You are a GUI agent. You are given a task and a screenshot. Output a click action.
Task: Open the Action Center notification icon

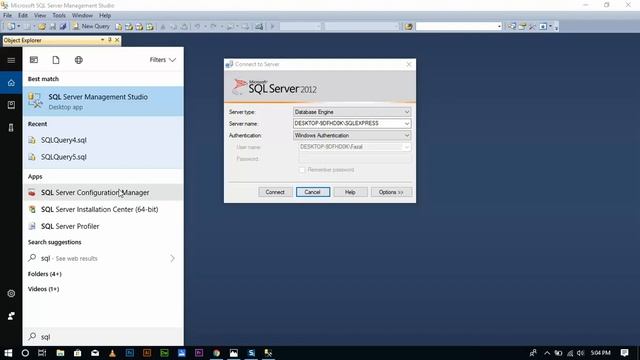[624, 353]
